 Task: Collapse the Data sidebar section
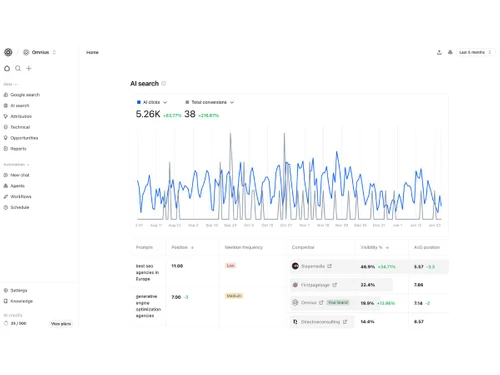[10, 84]
